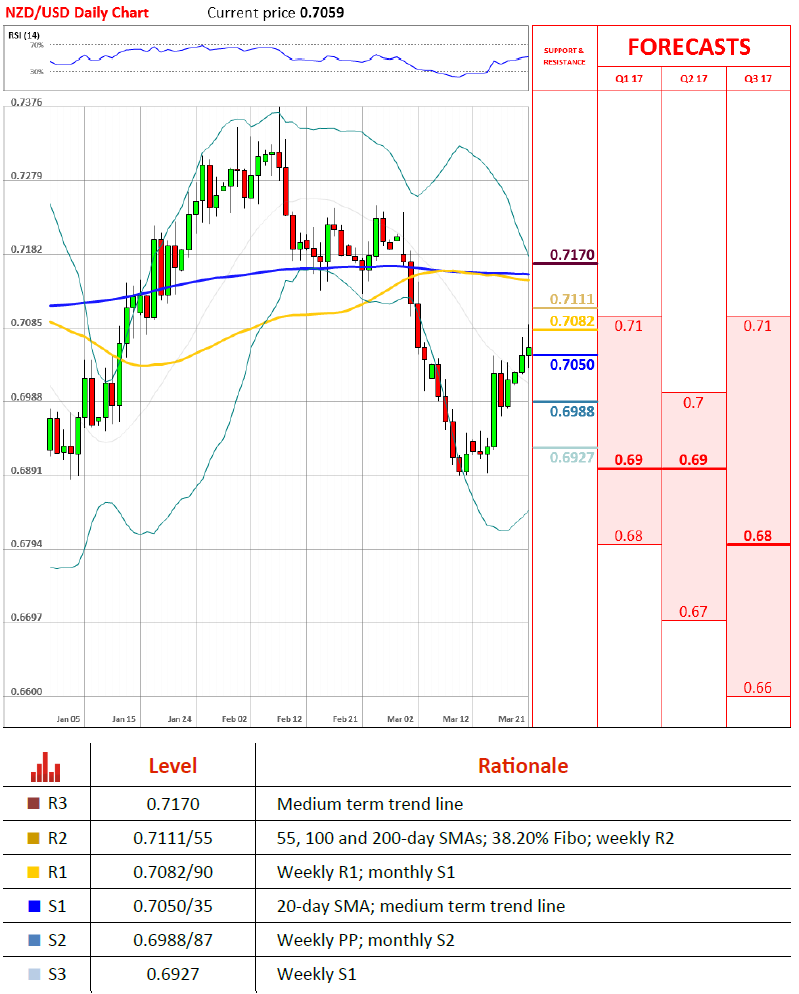Select the Q1 17 forecast column header

[x=629, y=79]
